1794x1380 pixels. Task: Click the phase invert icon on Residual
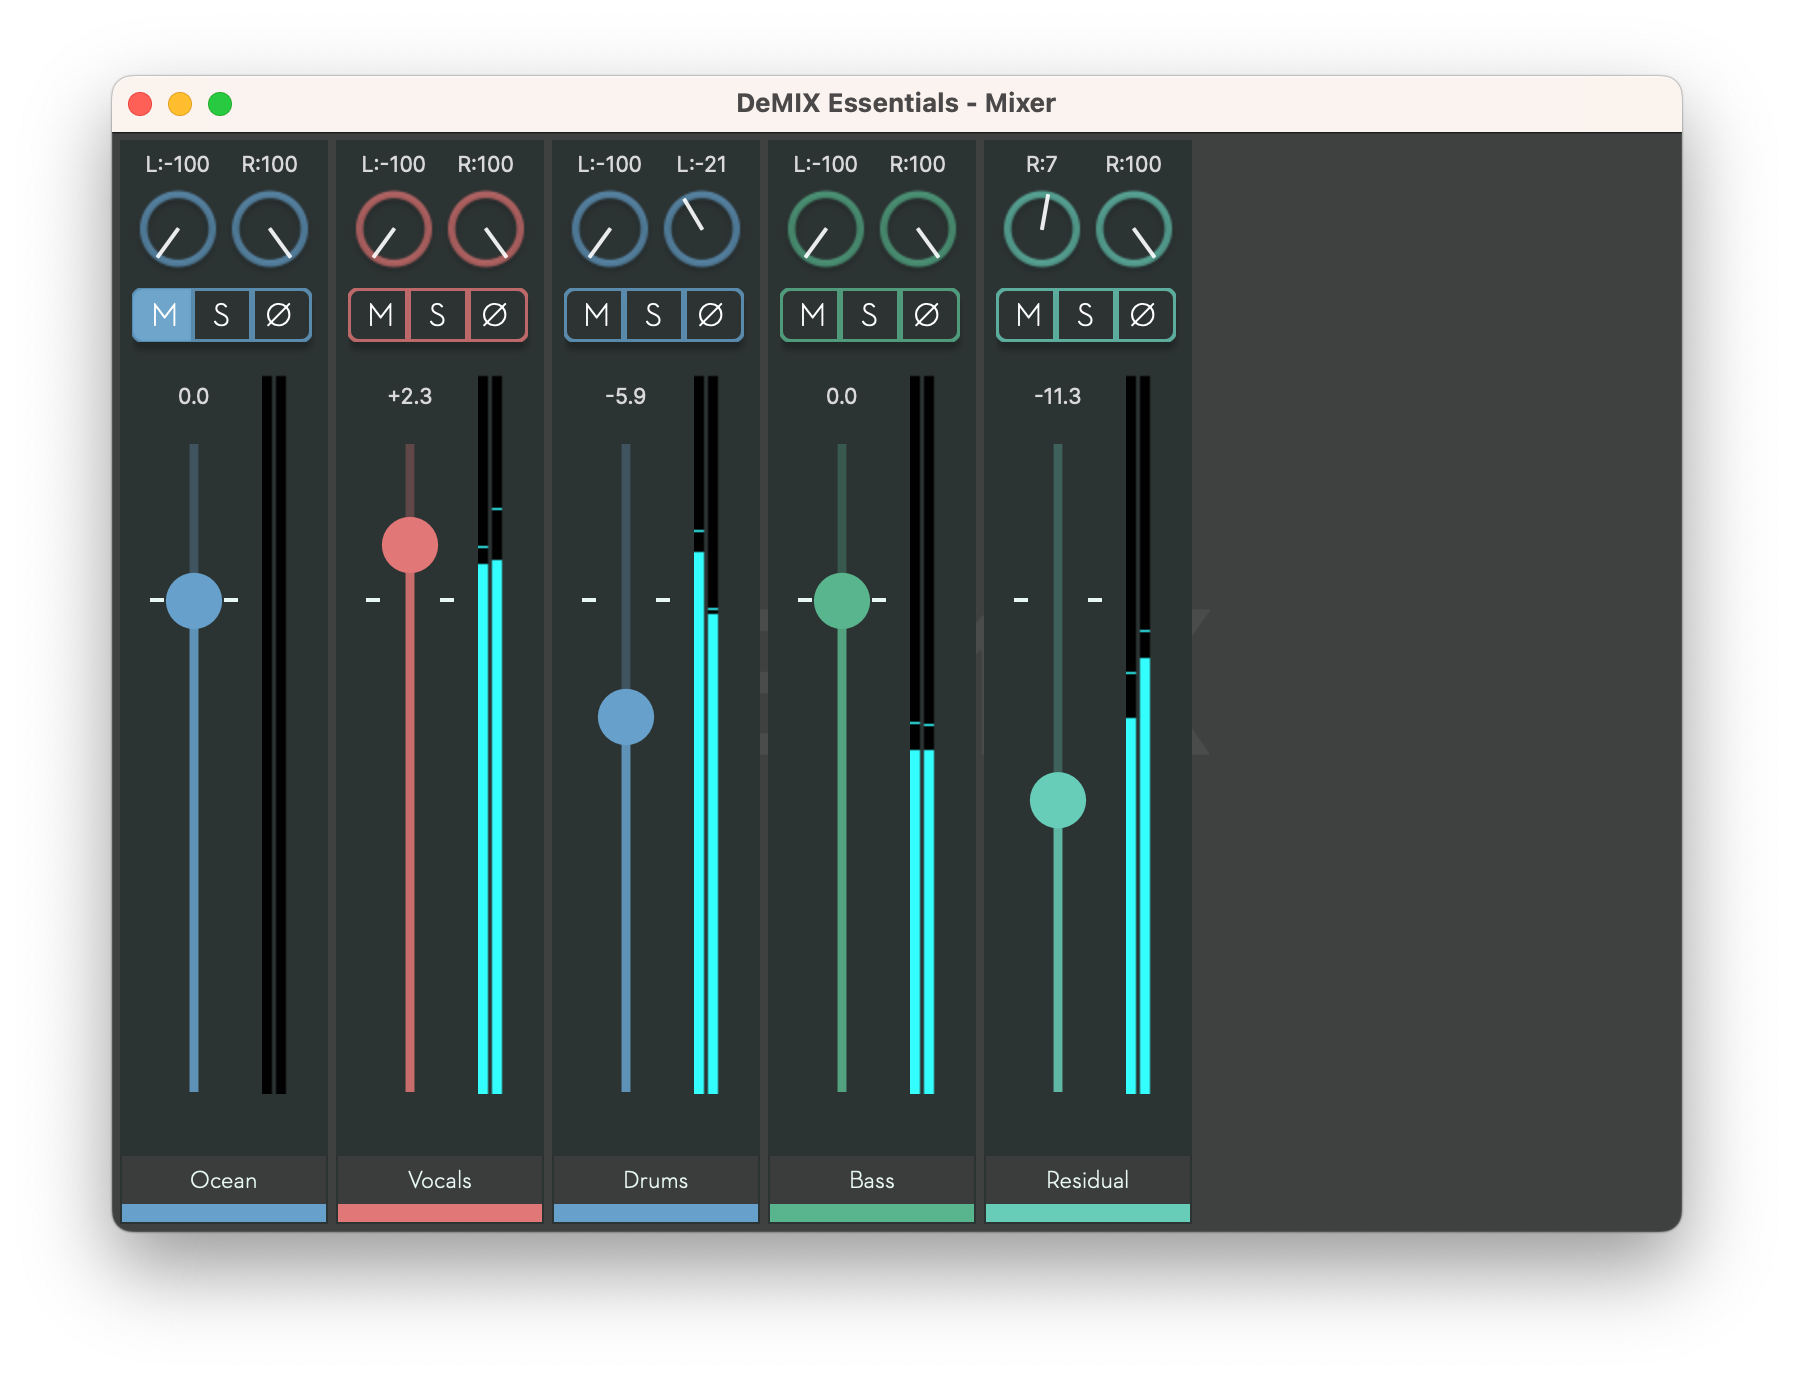[1143, 315]
